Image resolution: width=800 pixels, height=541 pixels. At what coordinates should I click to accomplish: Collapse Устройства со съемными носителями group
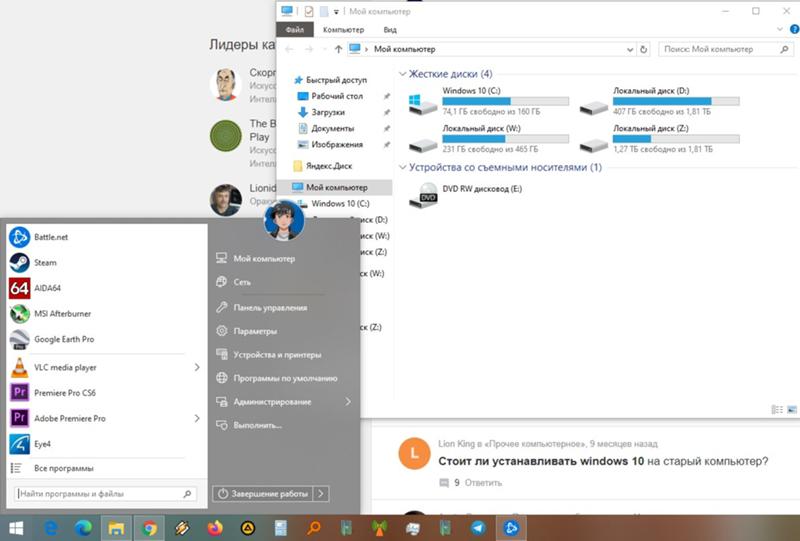coord(403,167)
